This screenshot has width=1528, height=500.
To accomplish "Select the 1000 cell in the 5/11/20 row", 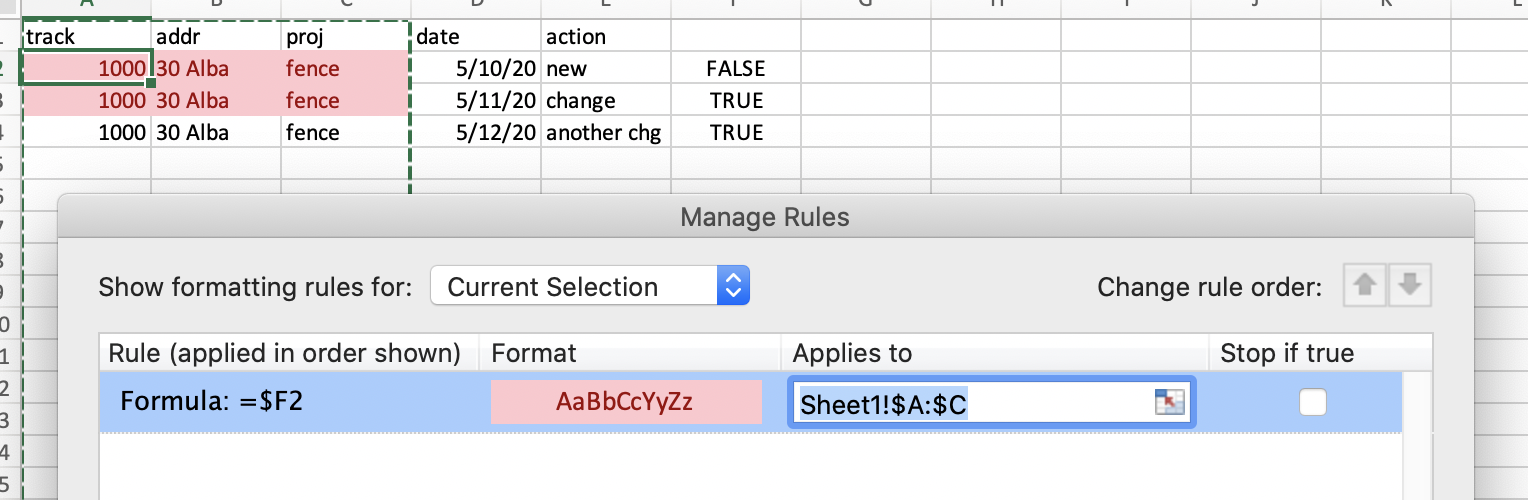I will pyautogui.click(x=86, y=100).
